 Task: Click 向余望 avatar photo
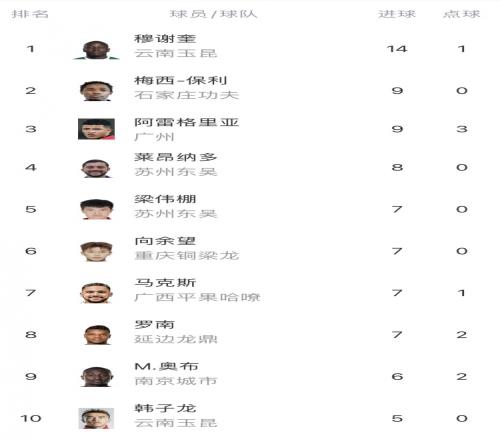click(96, 251)
